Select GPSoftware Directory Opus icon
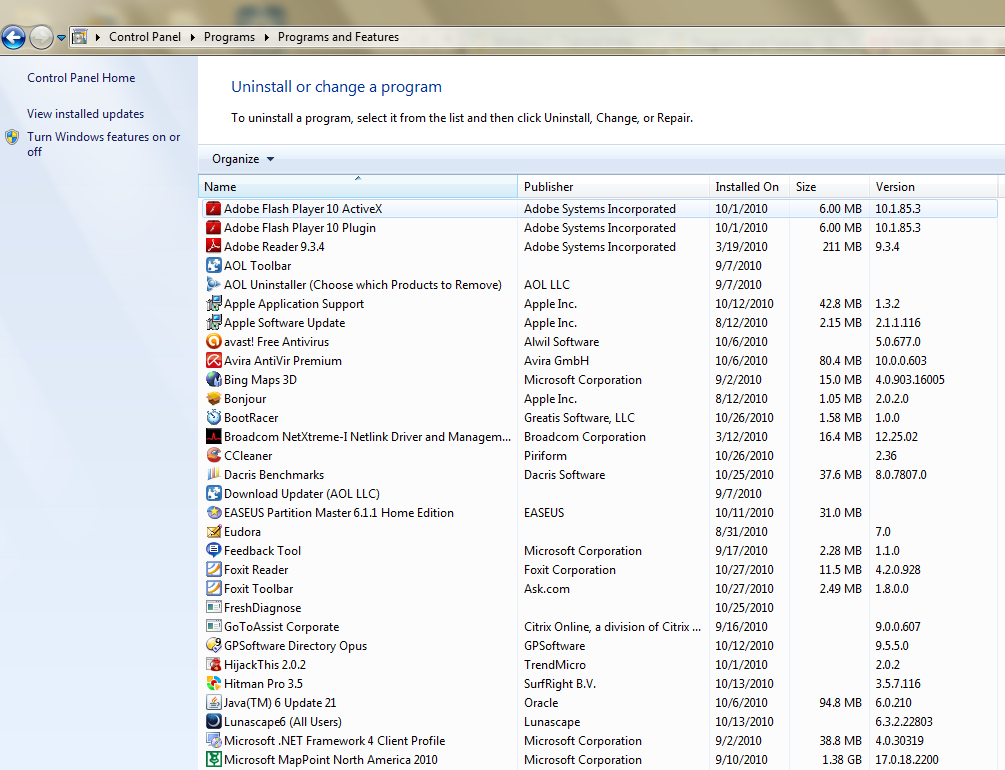 (213, 646)
